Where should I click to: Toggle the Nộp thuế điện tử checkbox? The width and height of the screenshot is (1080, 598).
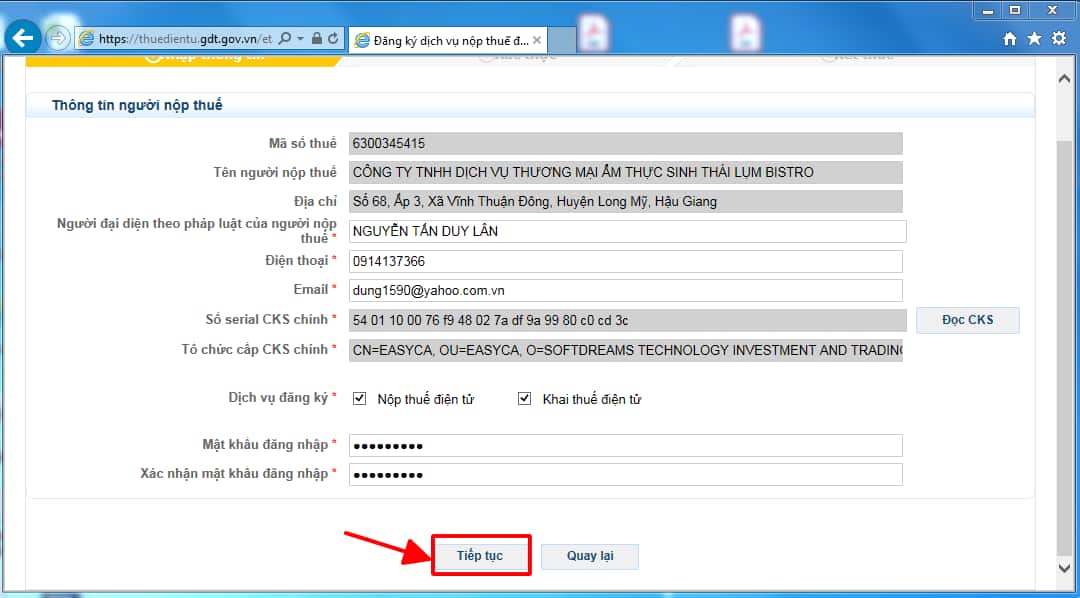(x=360, y=399)
